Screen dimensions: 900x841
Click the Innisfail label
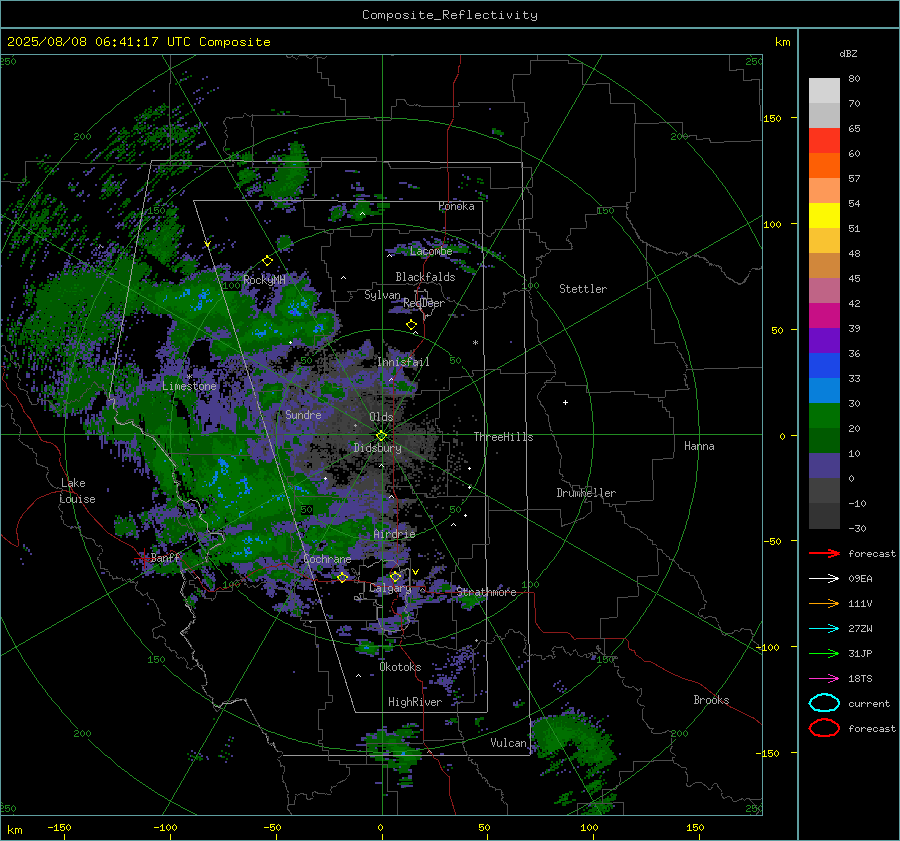coord(403,362)
